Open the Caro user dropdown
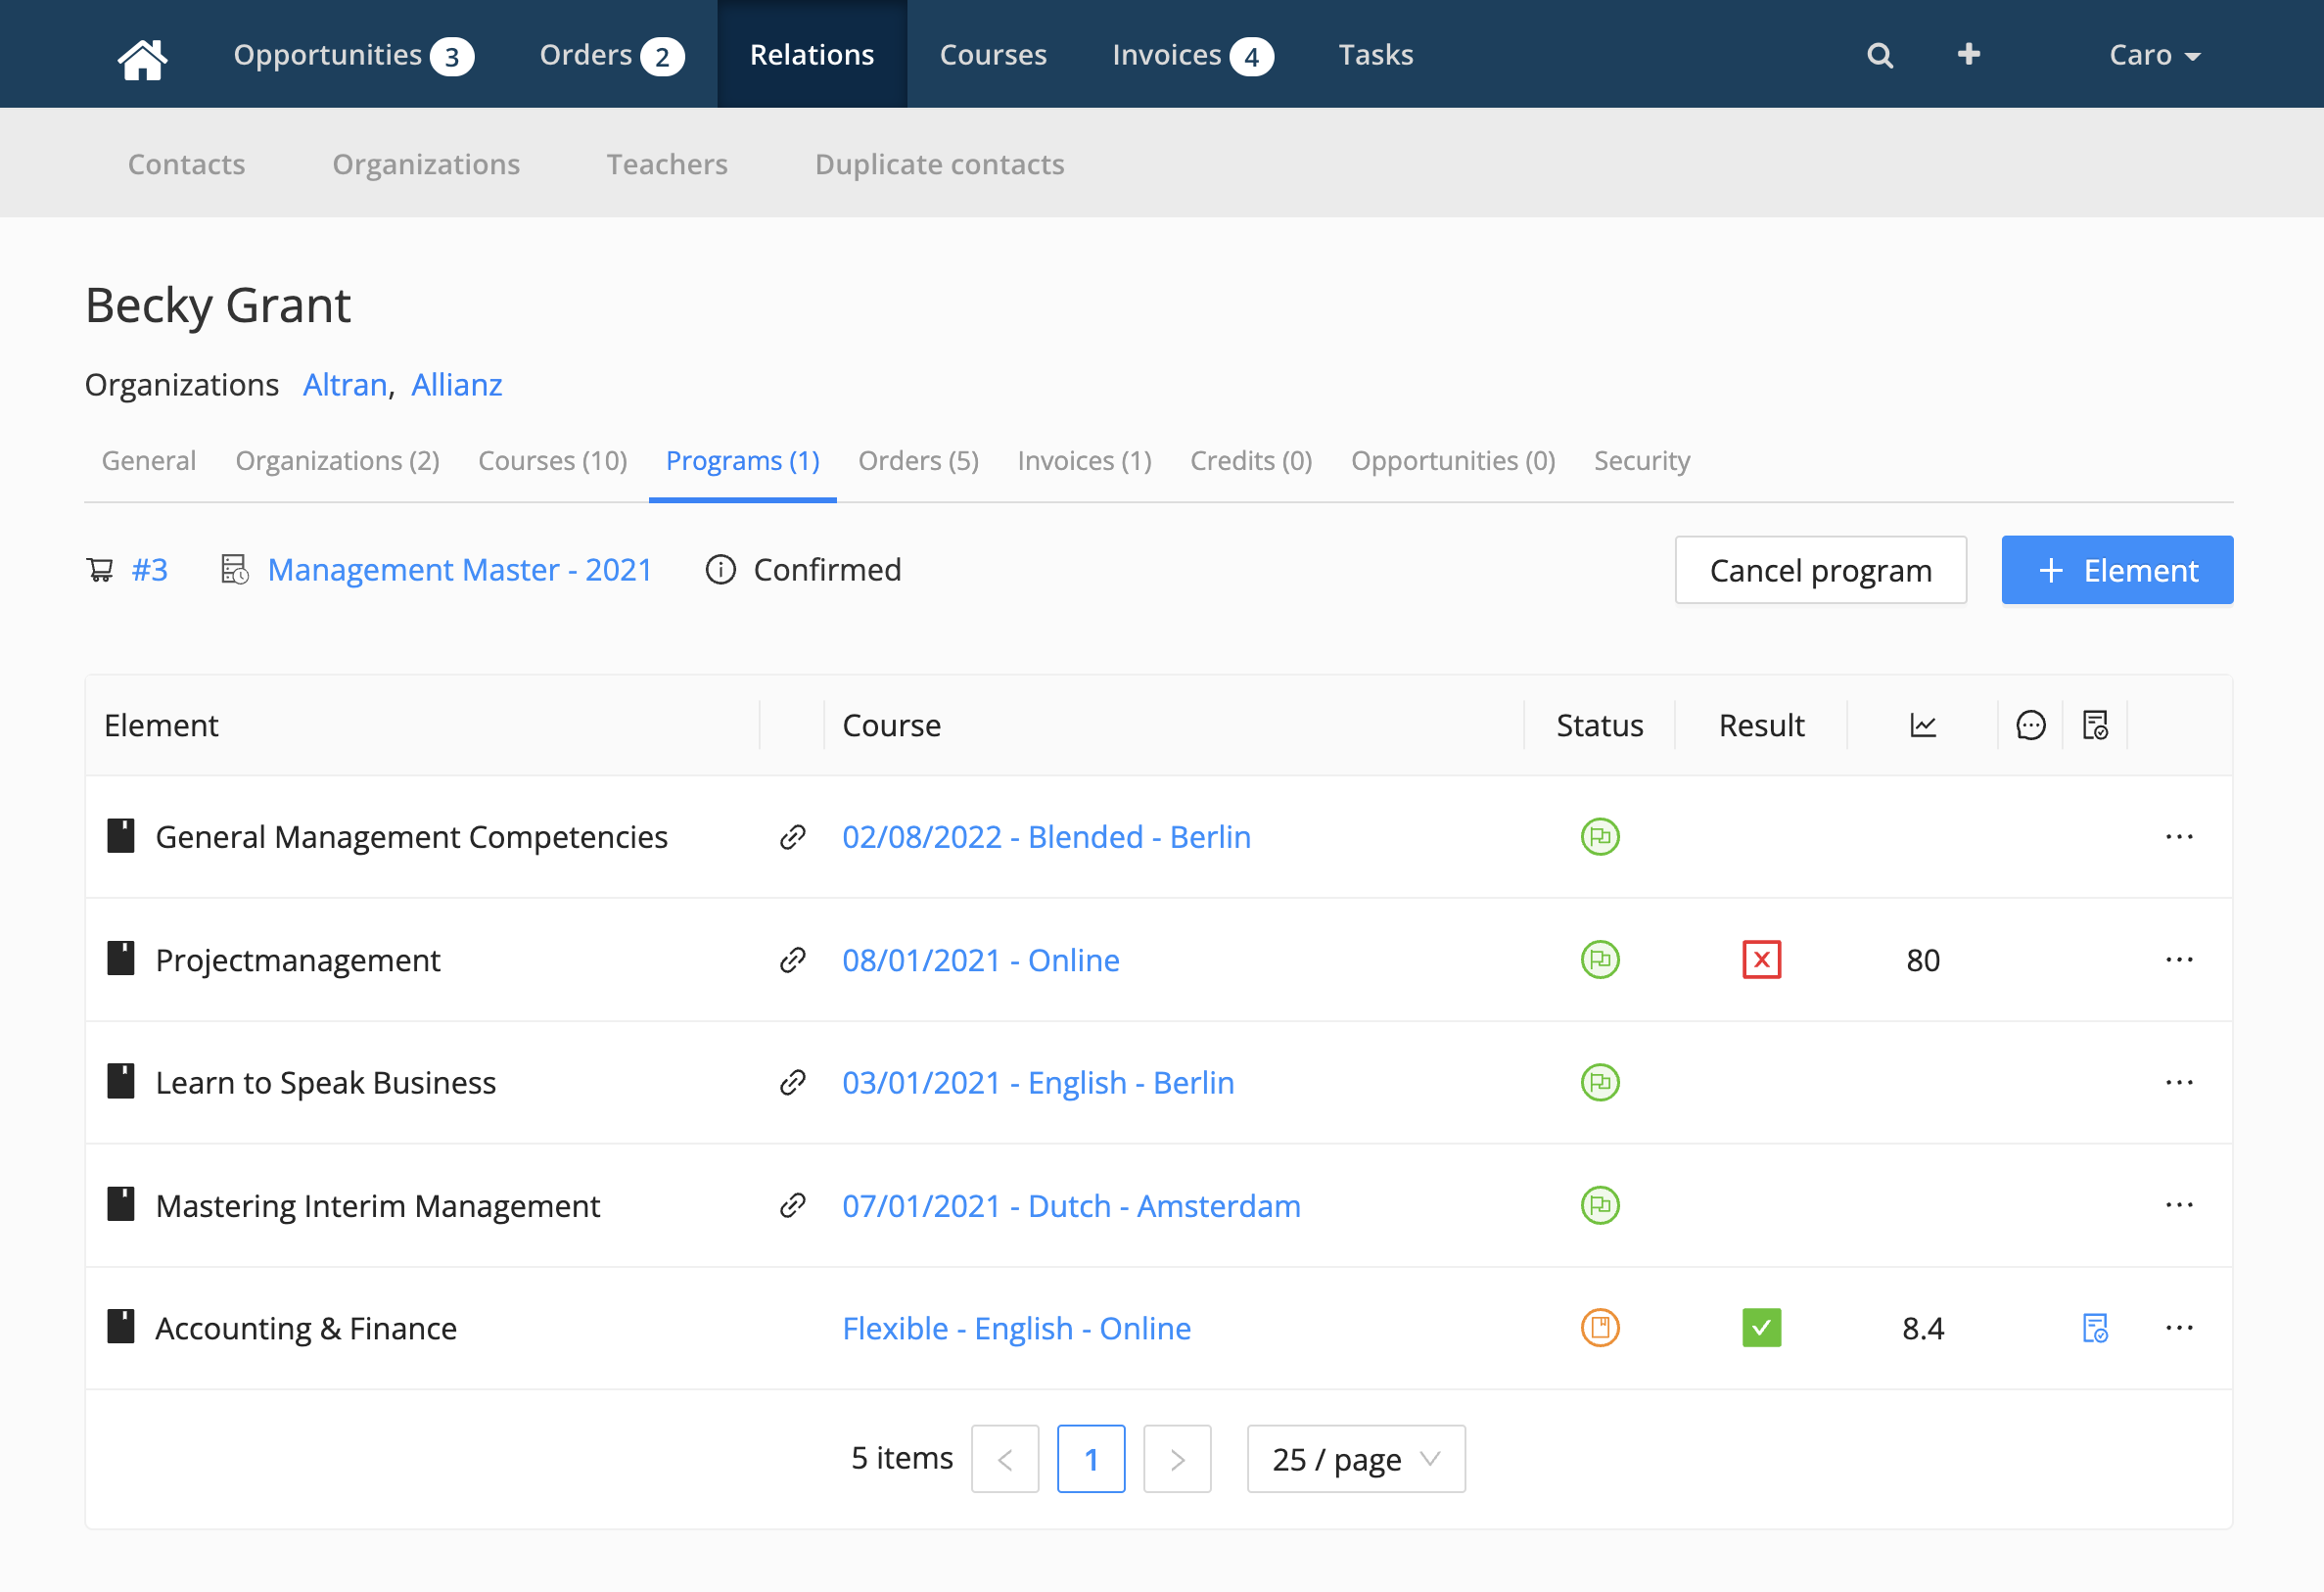2324x1592 pixels. [2154, 55]
